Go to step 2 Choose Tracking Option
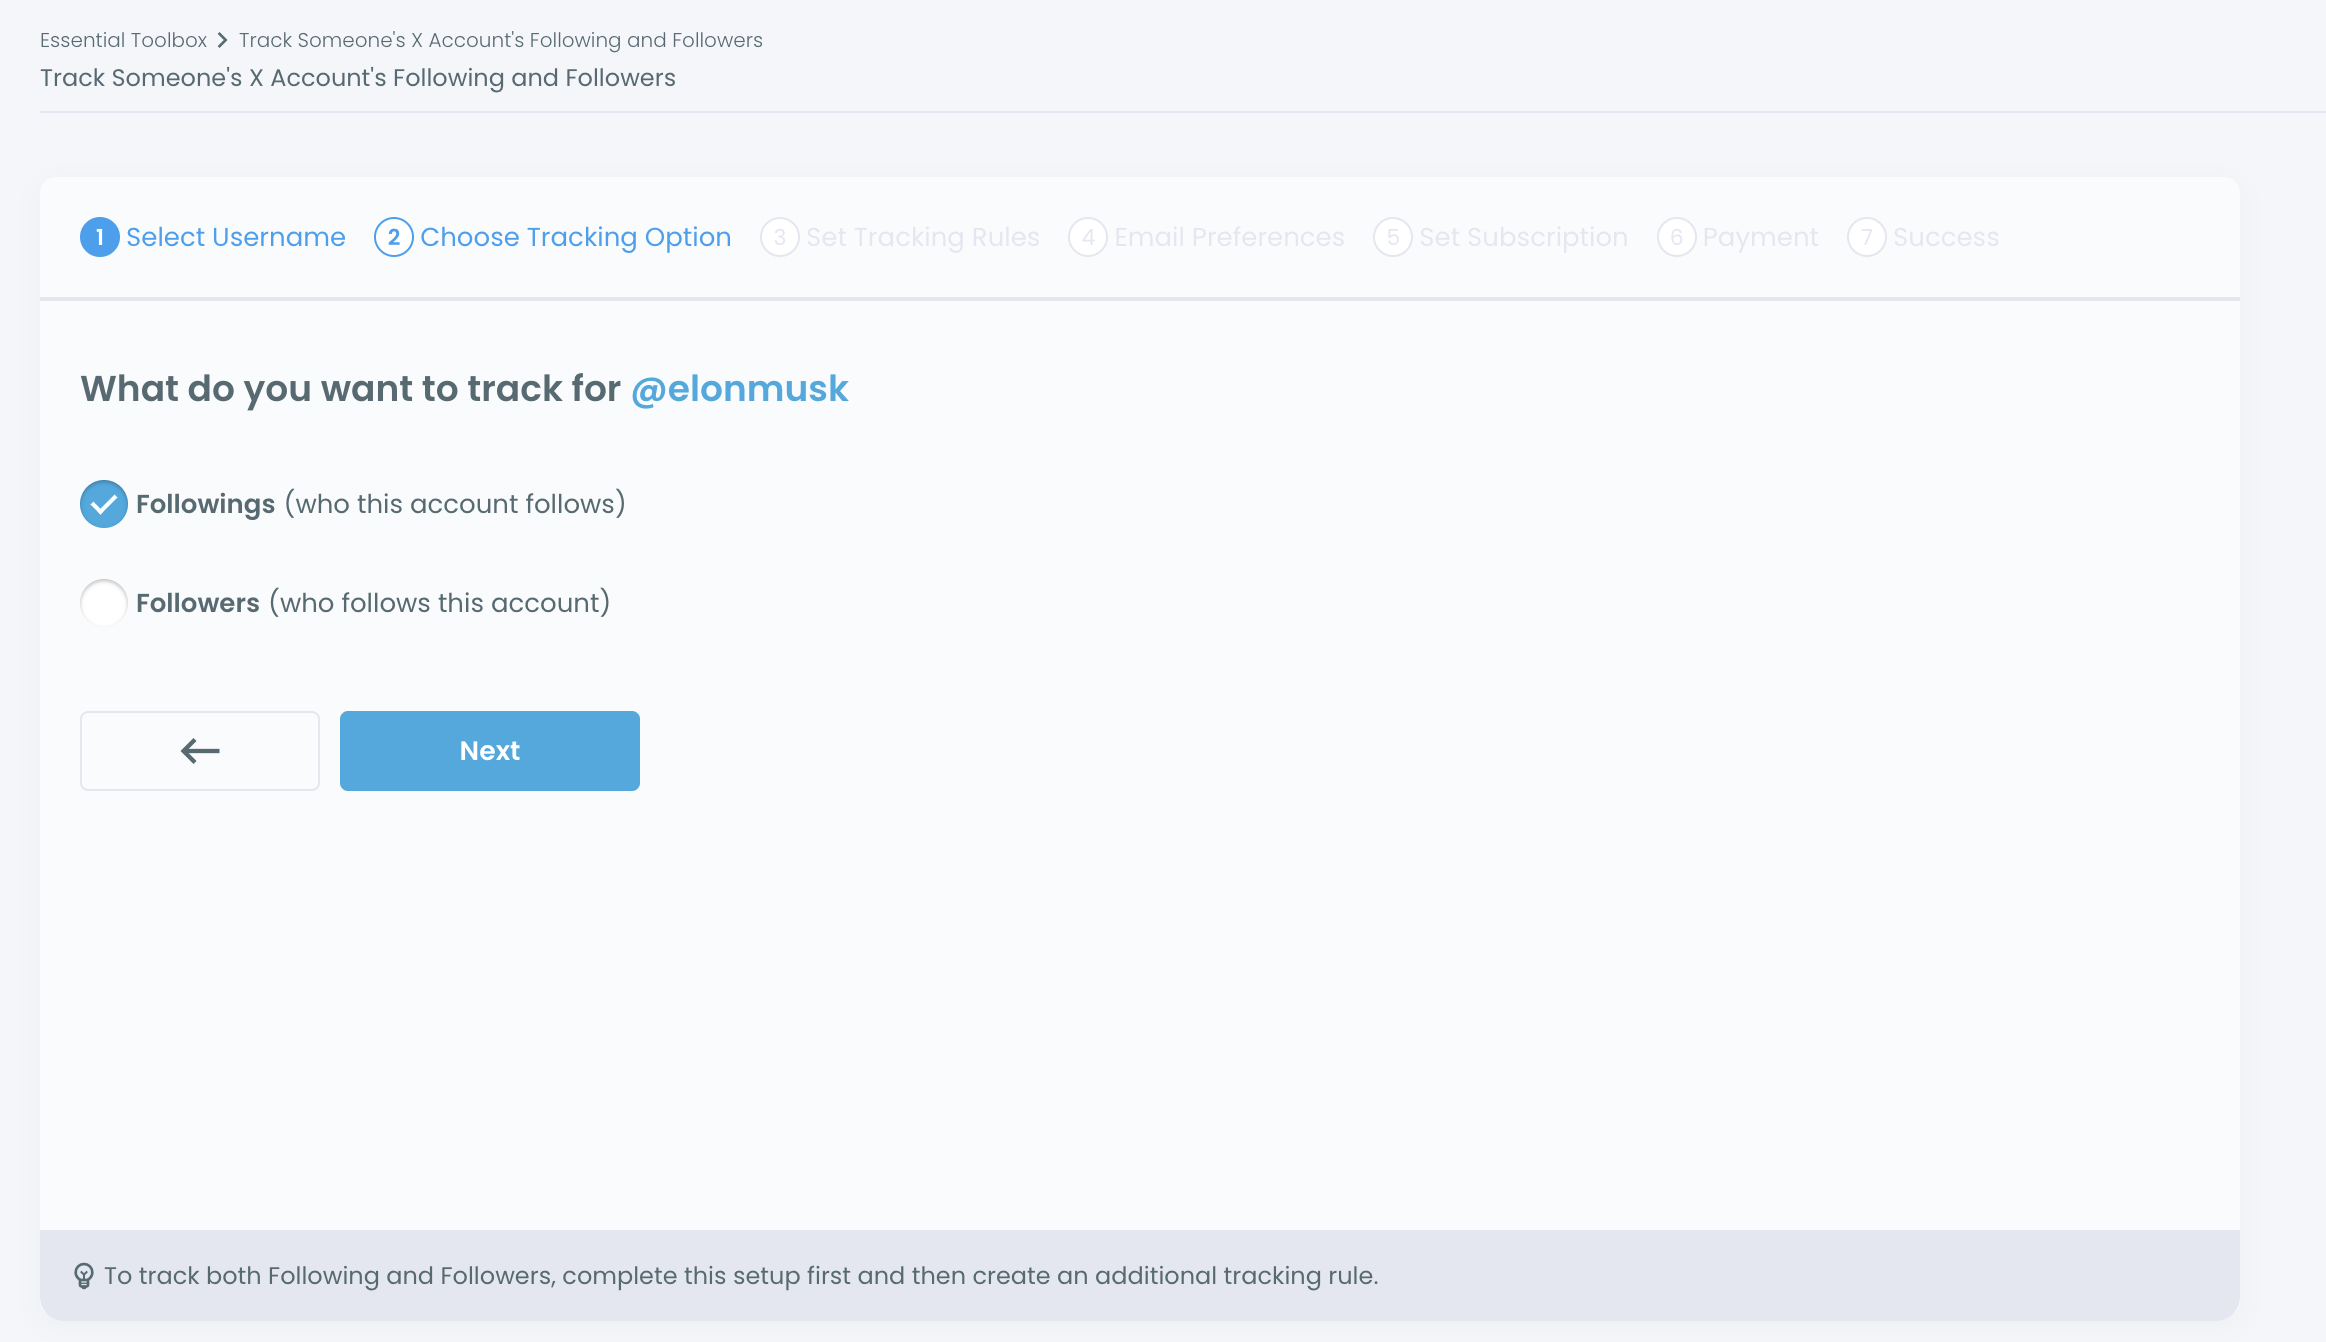The image size is (2326, 1342). click(553, 237)
